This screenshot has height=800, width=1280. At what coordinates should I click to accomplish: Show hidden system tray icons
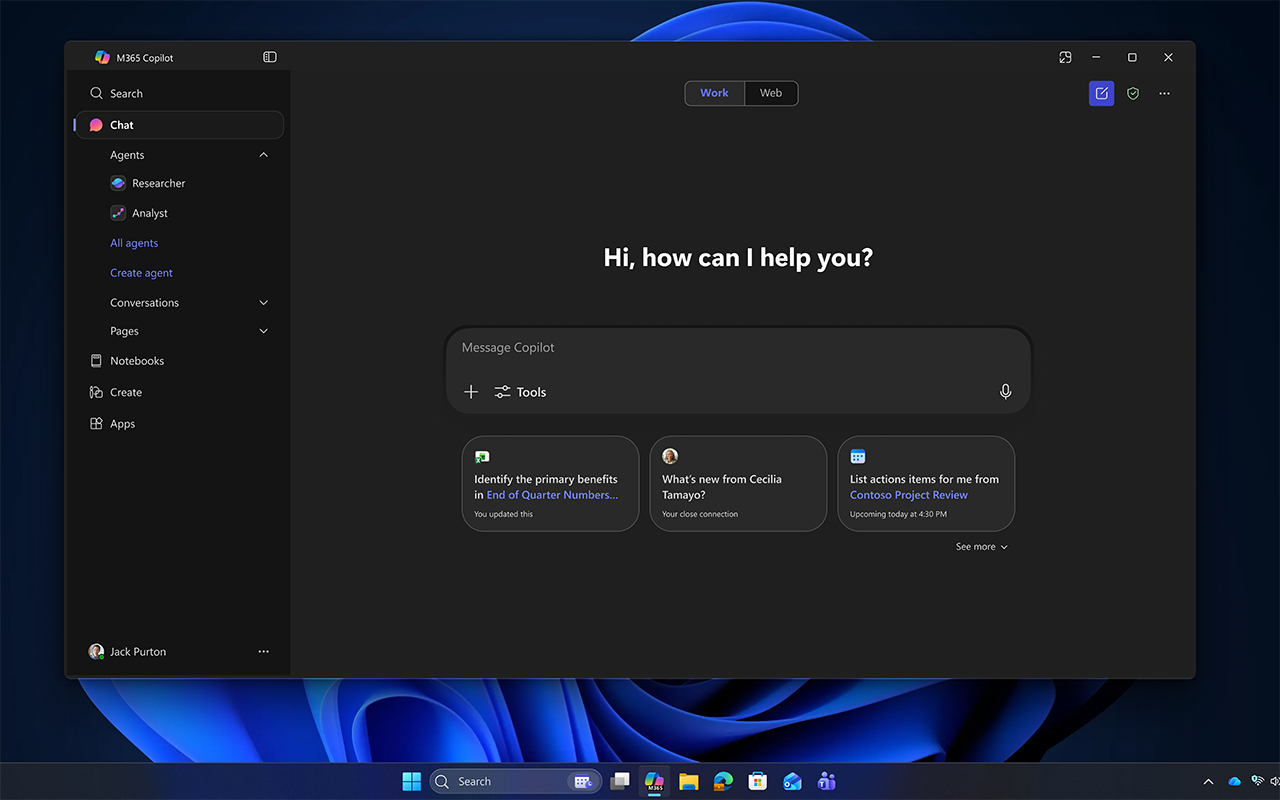[x=1208, y=781]
